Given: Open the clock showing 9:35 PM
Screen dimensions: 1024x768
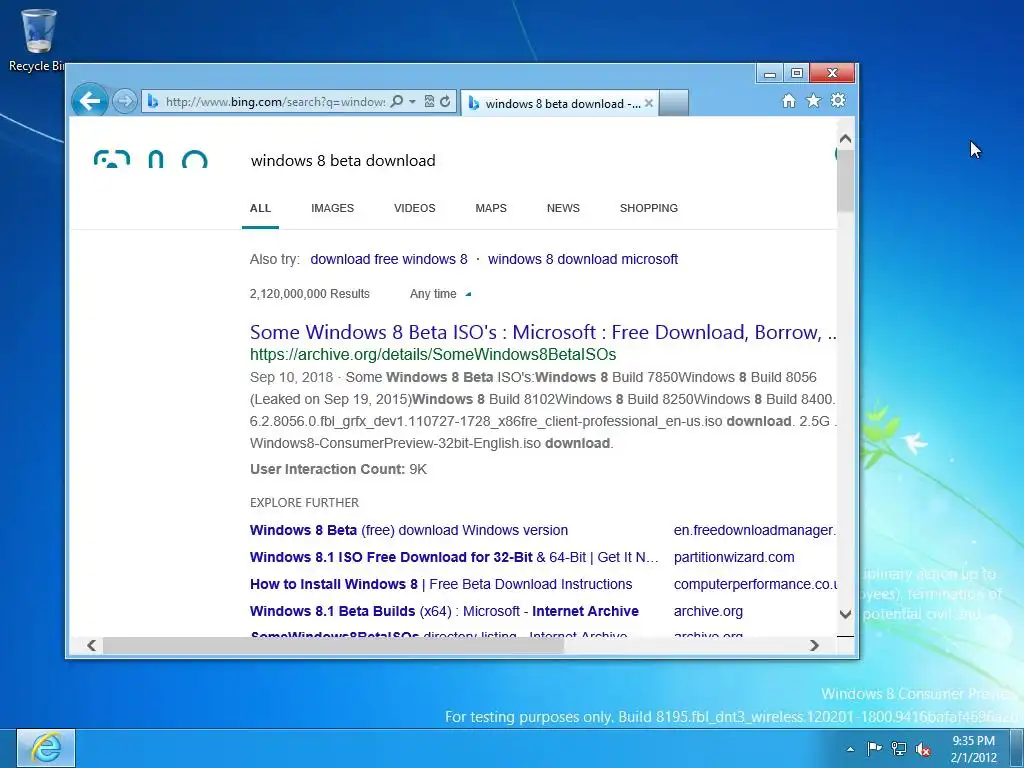Looking at the screenshot, I should tap(974, 749).
